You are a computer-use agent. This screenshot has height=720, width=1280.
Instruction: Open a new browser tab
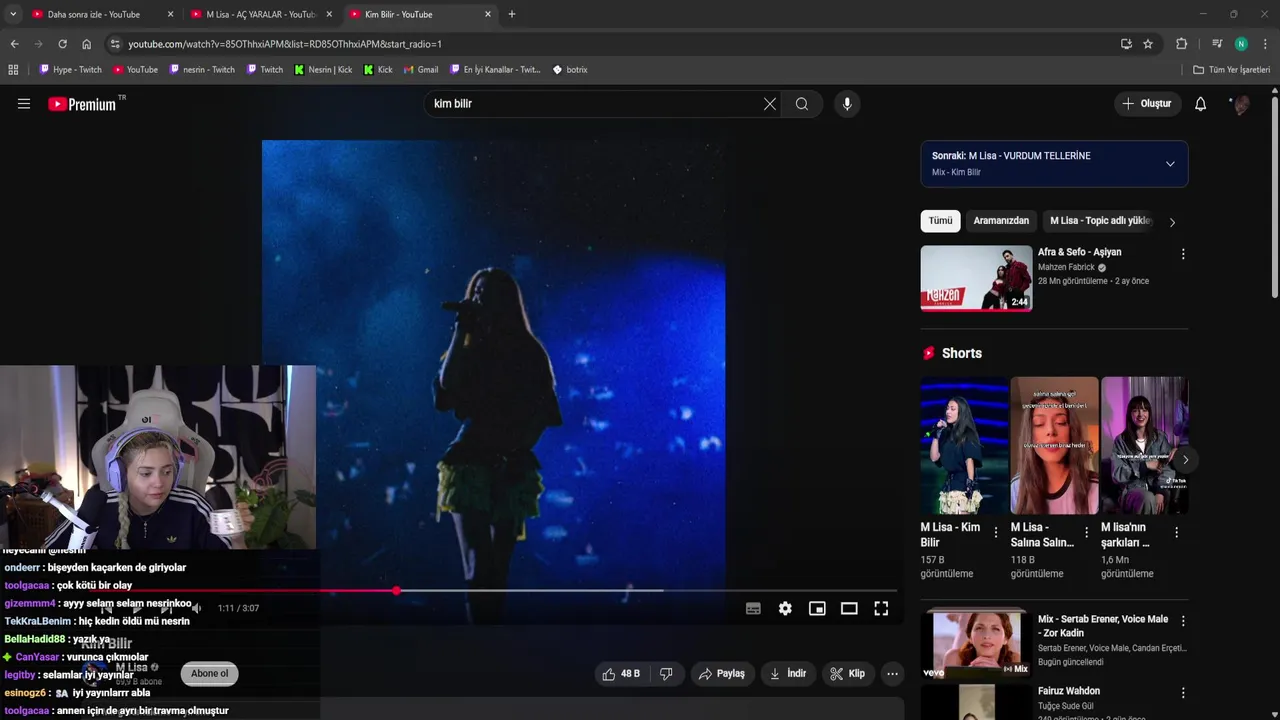point(512,14)
